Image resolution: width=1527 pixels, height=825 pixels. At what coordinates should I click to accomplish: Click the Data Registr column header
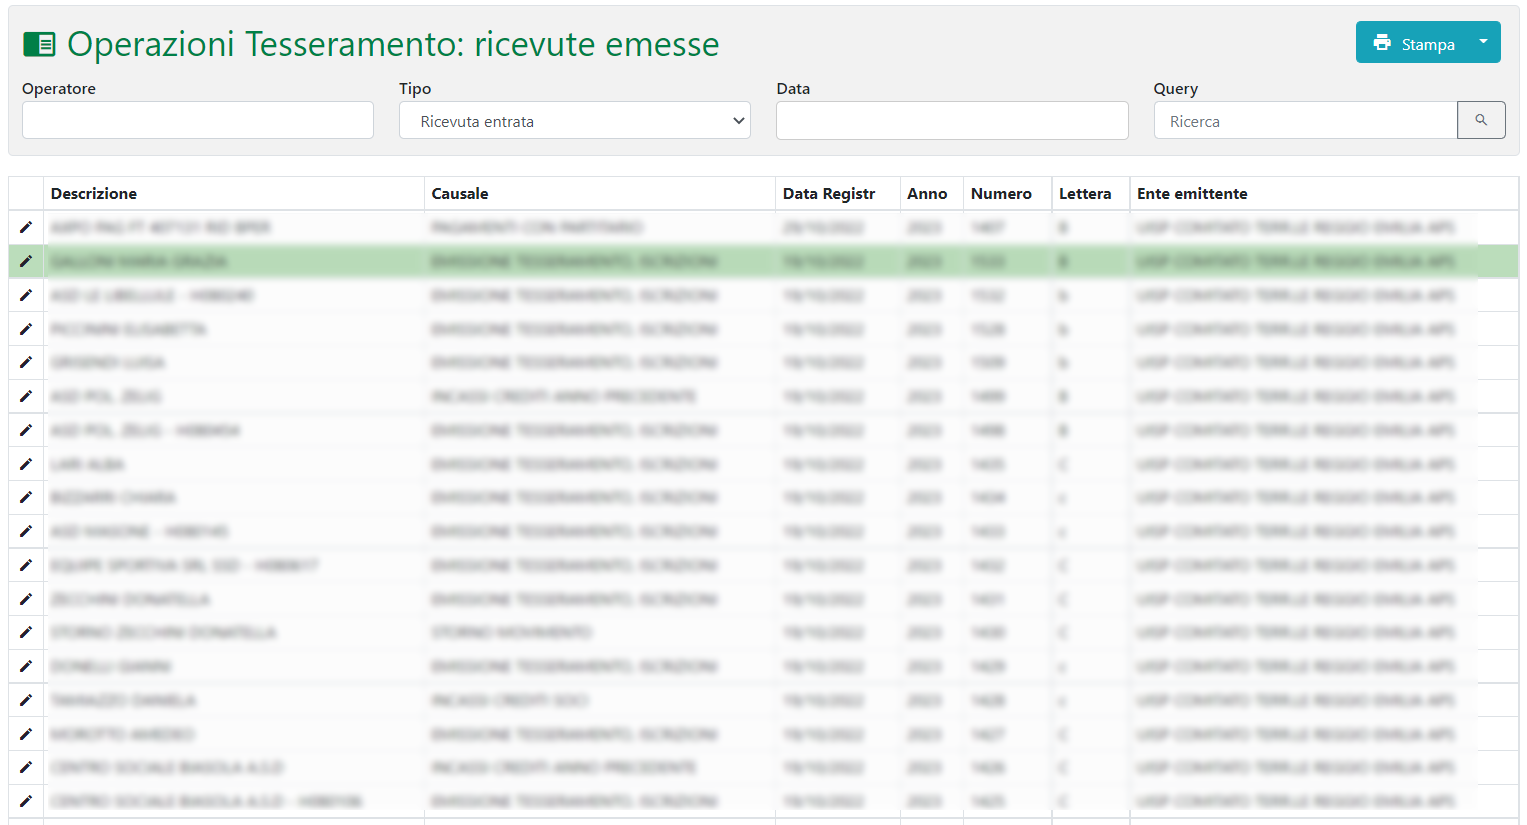829,194
